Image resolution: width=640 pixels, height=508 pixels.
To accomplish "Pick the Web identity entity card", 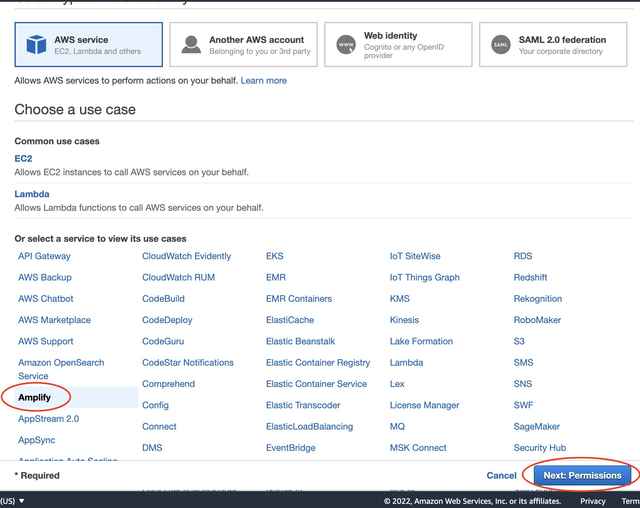I will click(398, 44).
